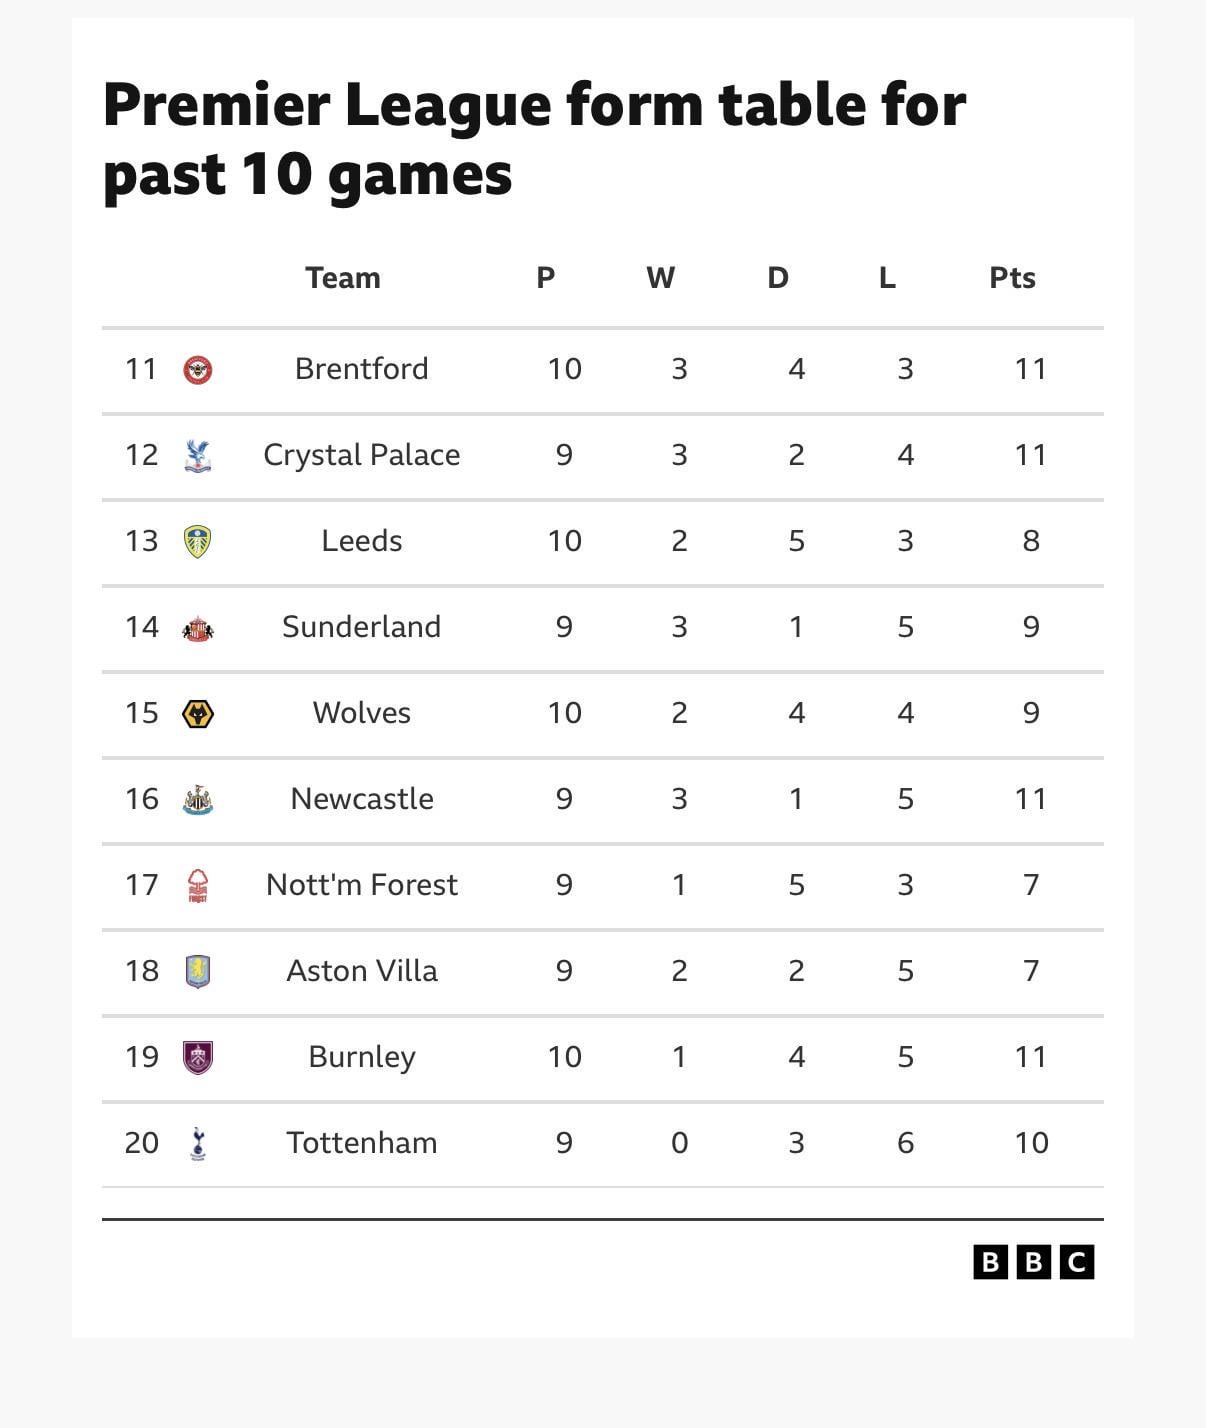Select the W column header

coord(660,278)
